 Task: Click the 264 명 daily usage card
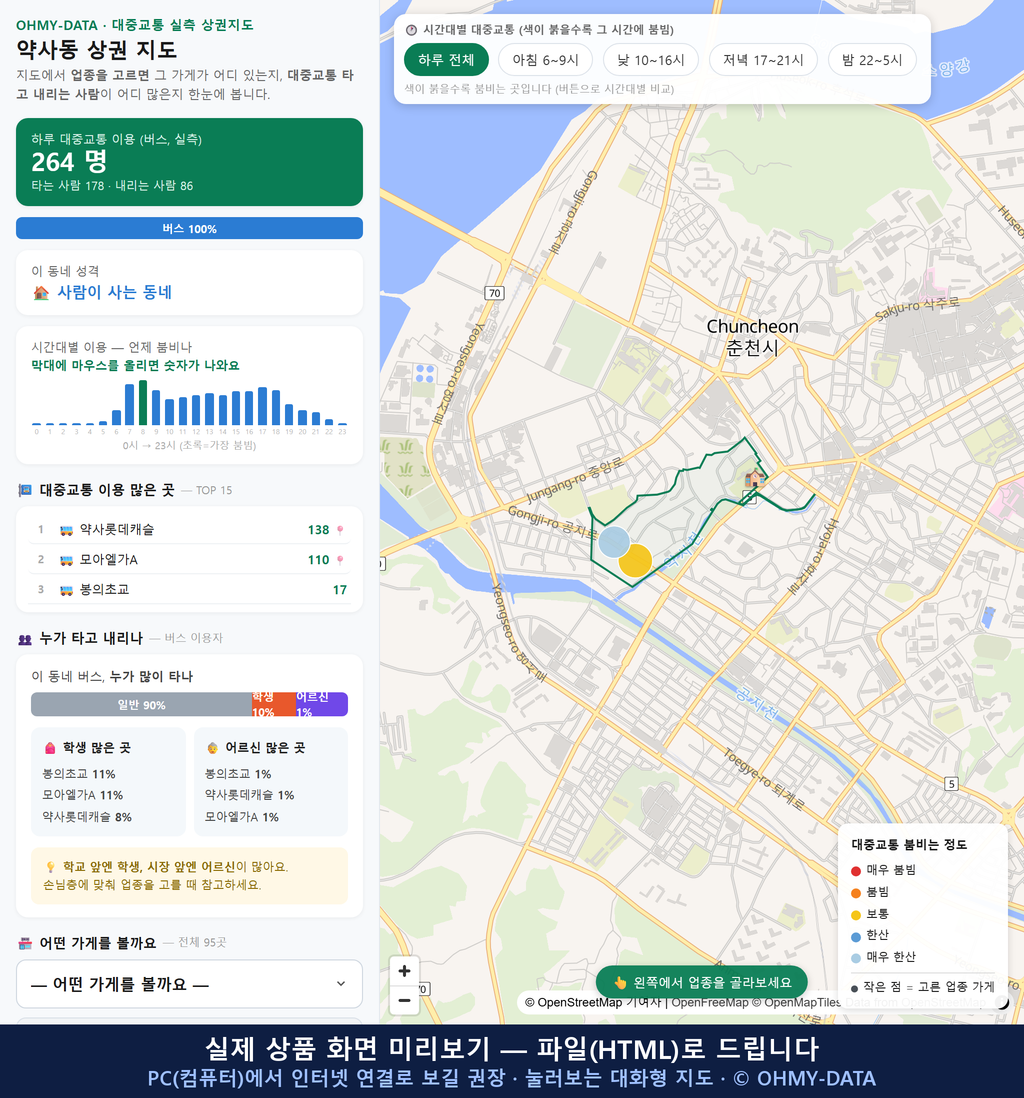pyautogui.click(x=189, y=162)
